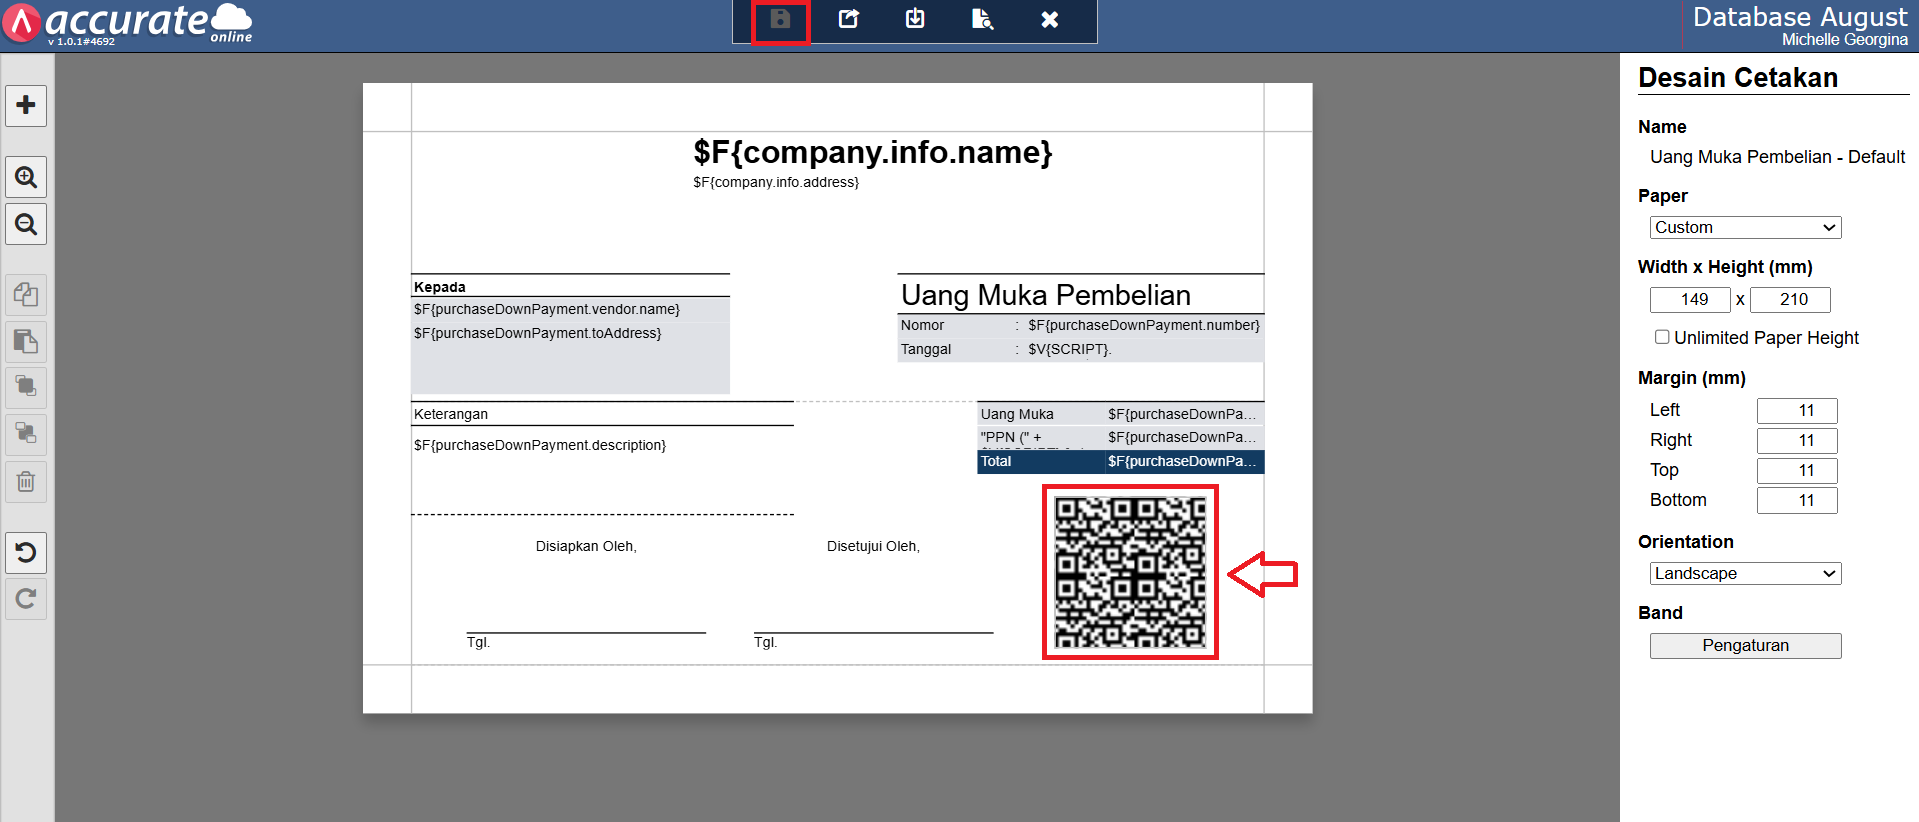Bring the selected element to front
Viewport: 1919px width, 822px height.
(x=26, y=387)
